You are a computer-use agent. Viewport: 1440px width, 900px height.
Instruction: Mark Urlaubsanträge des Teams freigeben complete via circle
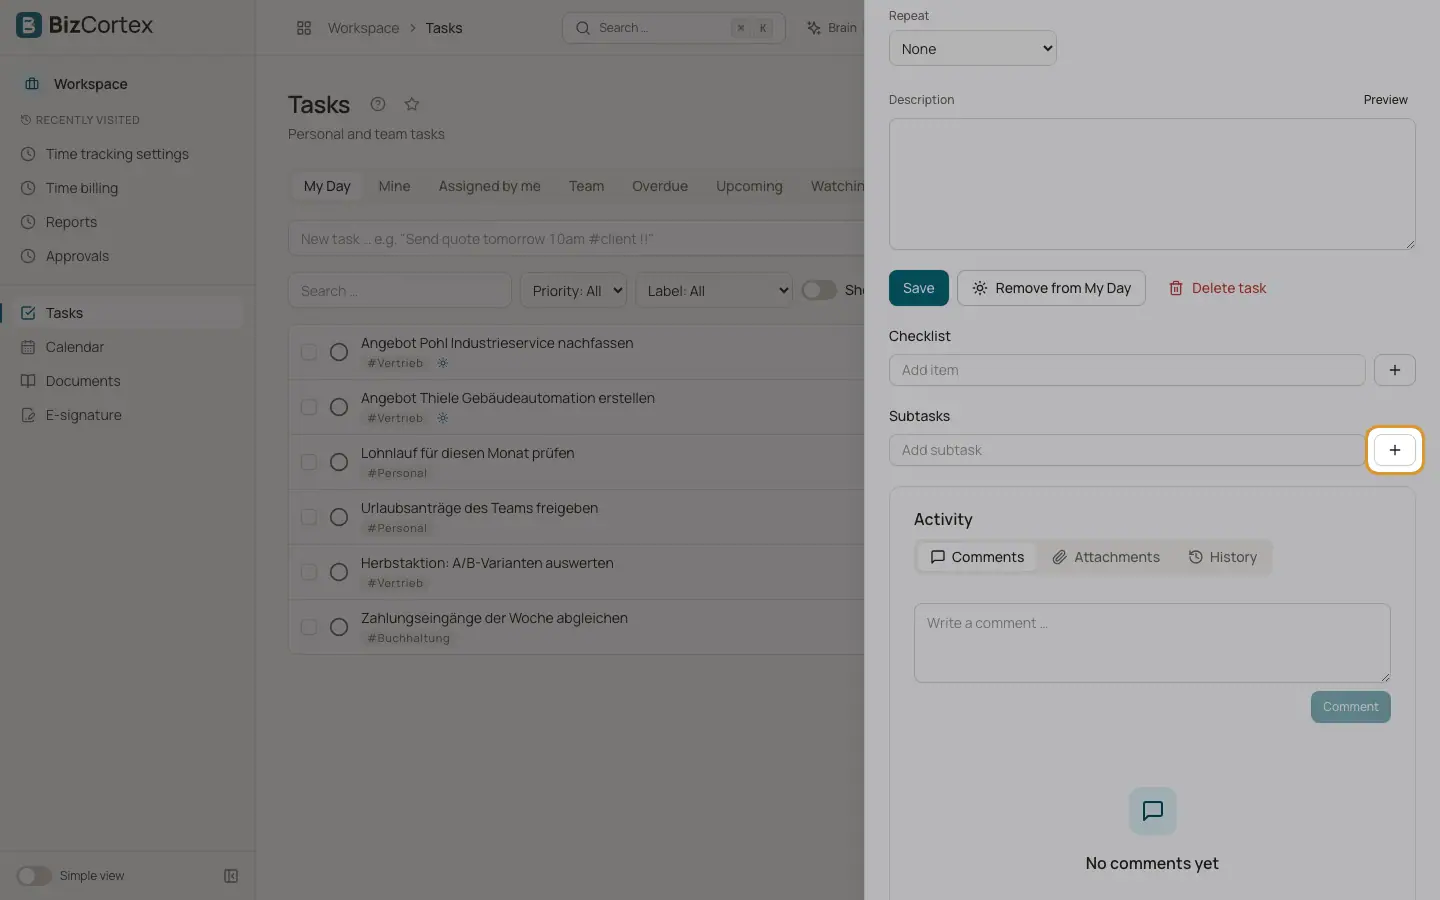tap(339, 517)
